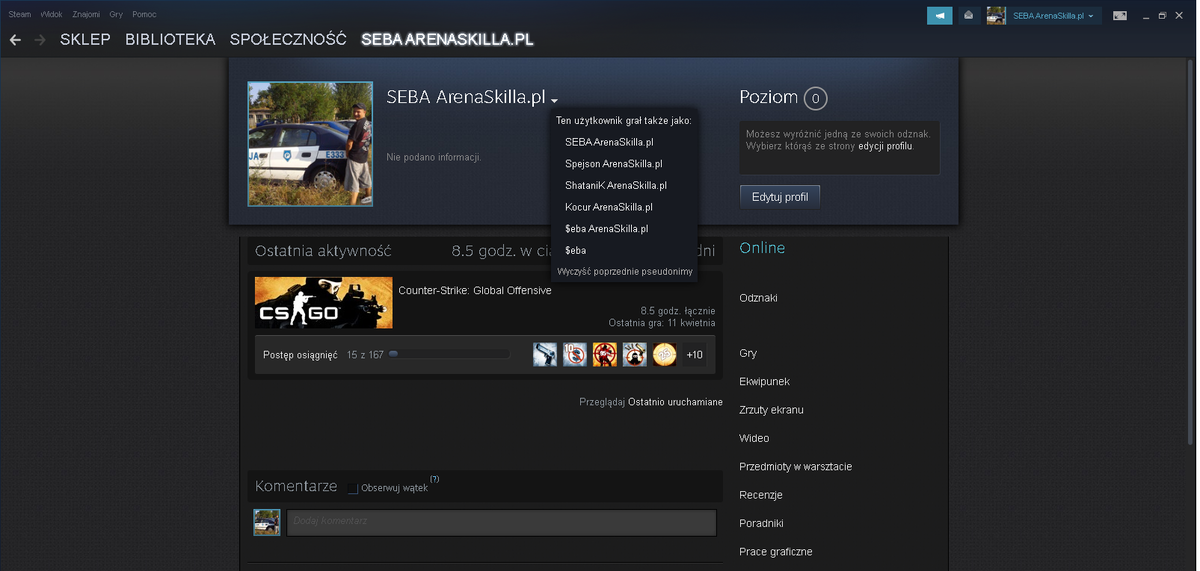The height and width of the screenshot is (571, 1200).
Task: Click the megaphone announcements icon
Action: click(940, 15)
